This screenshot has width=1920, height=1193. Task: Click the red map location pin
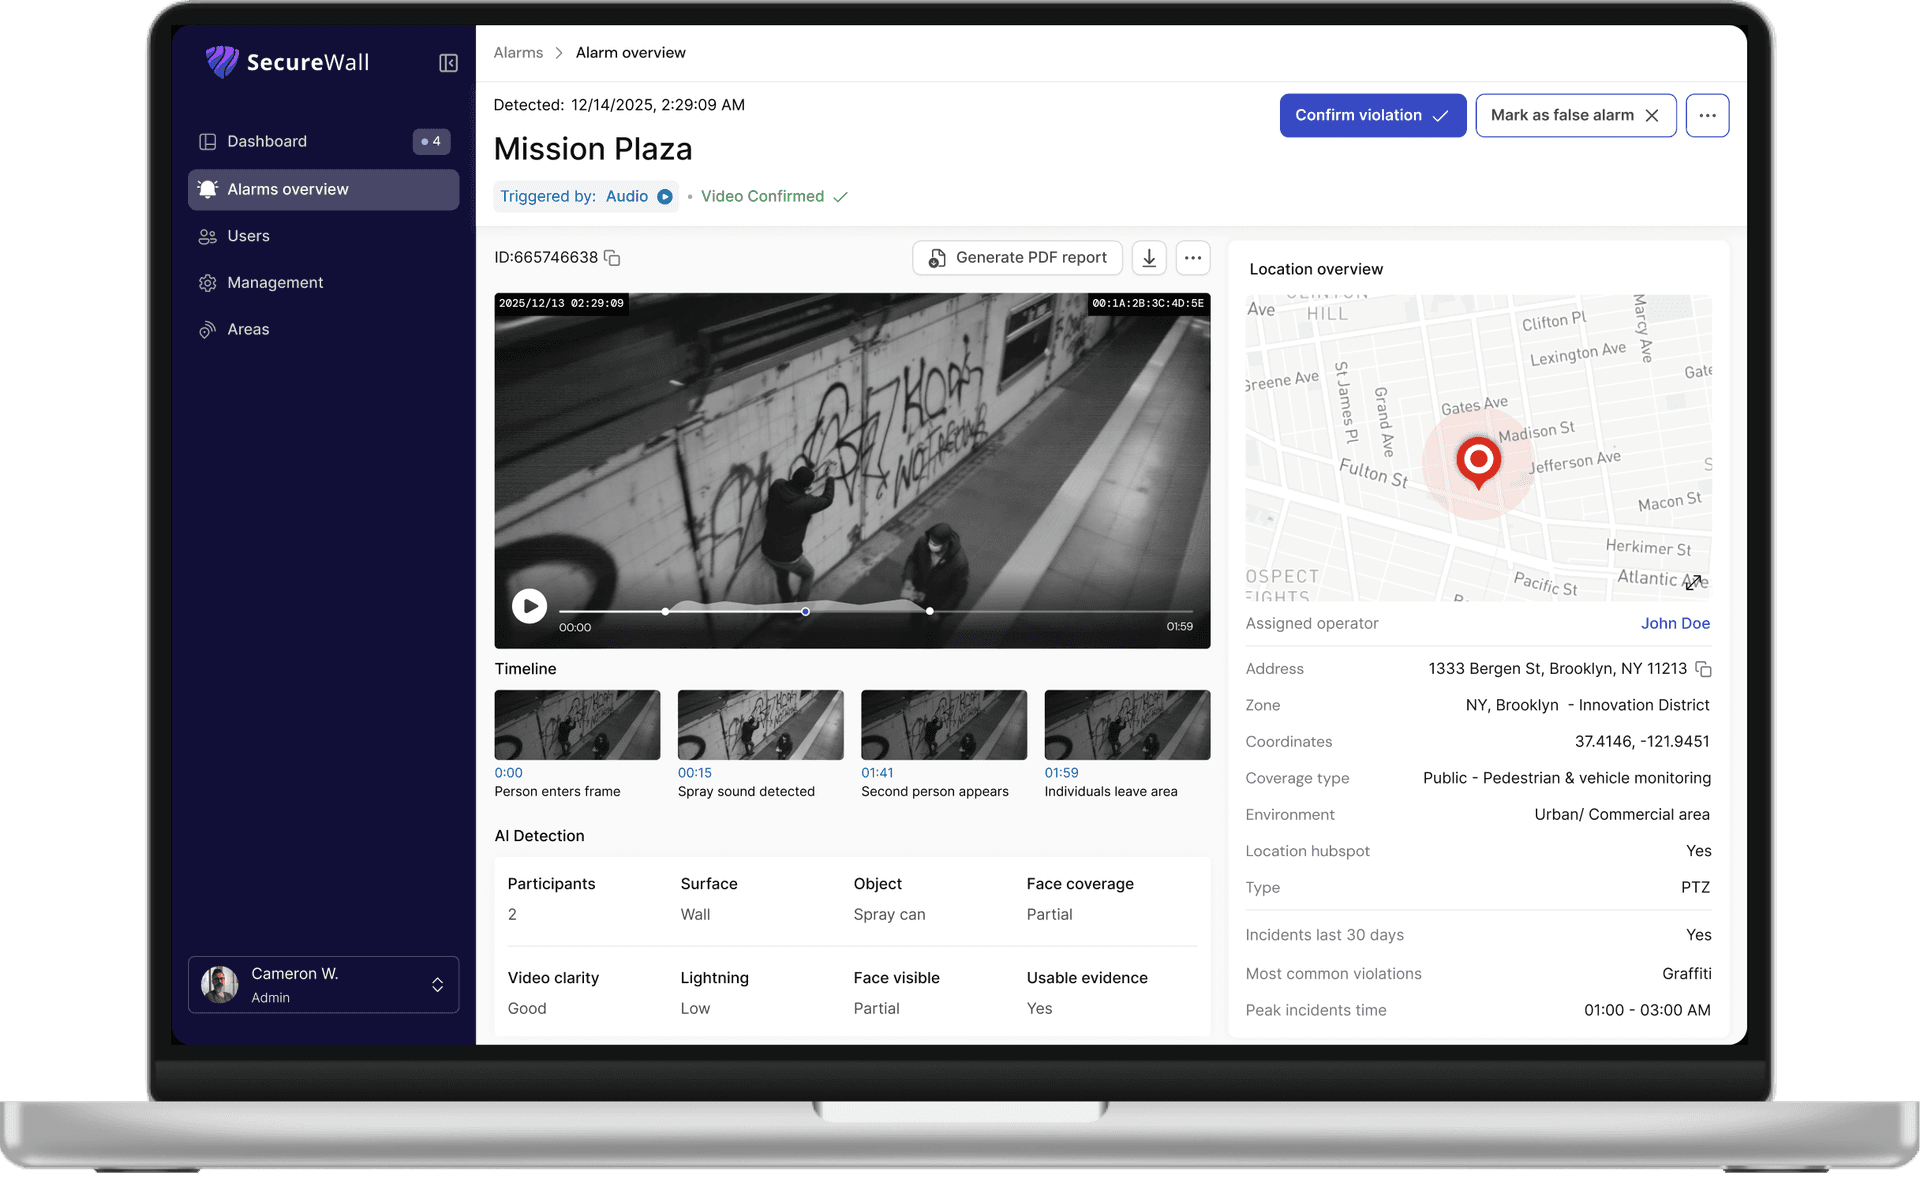pyautogui.click(x=1478, y=460)
